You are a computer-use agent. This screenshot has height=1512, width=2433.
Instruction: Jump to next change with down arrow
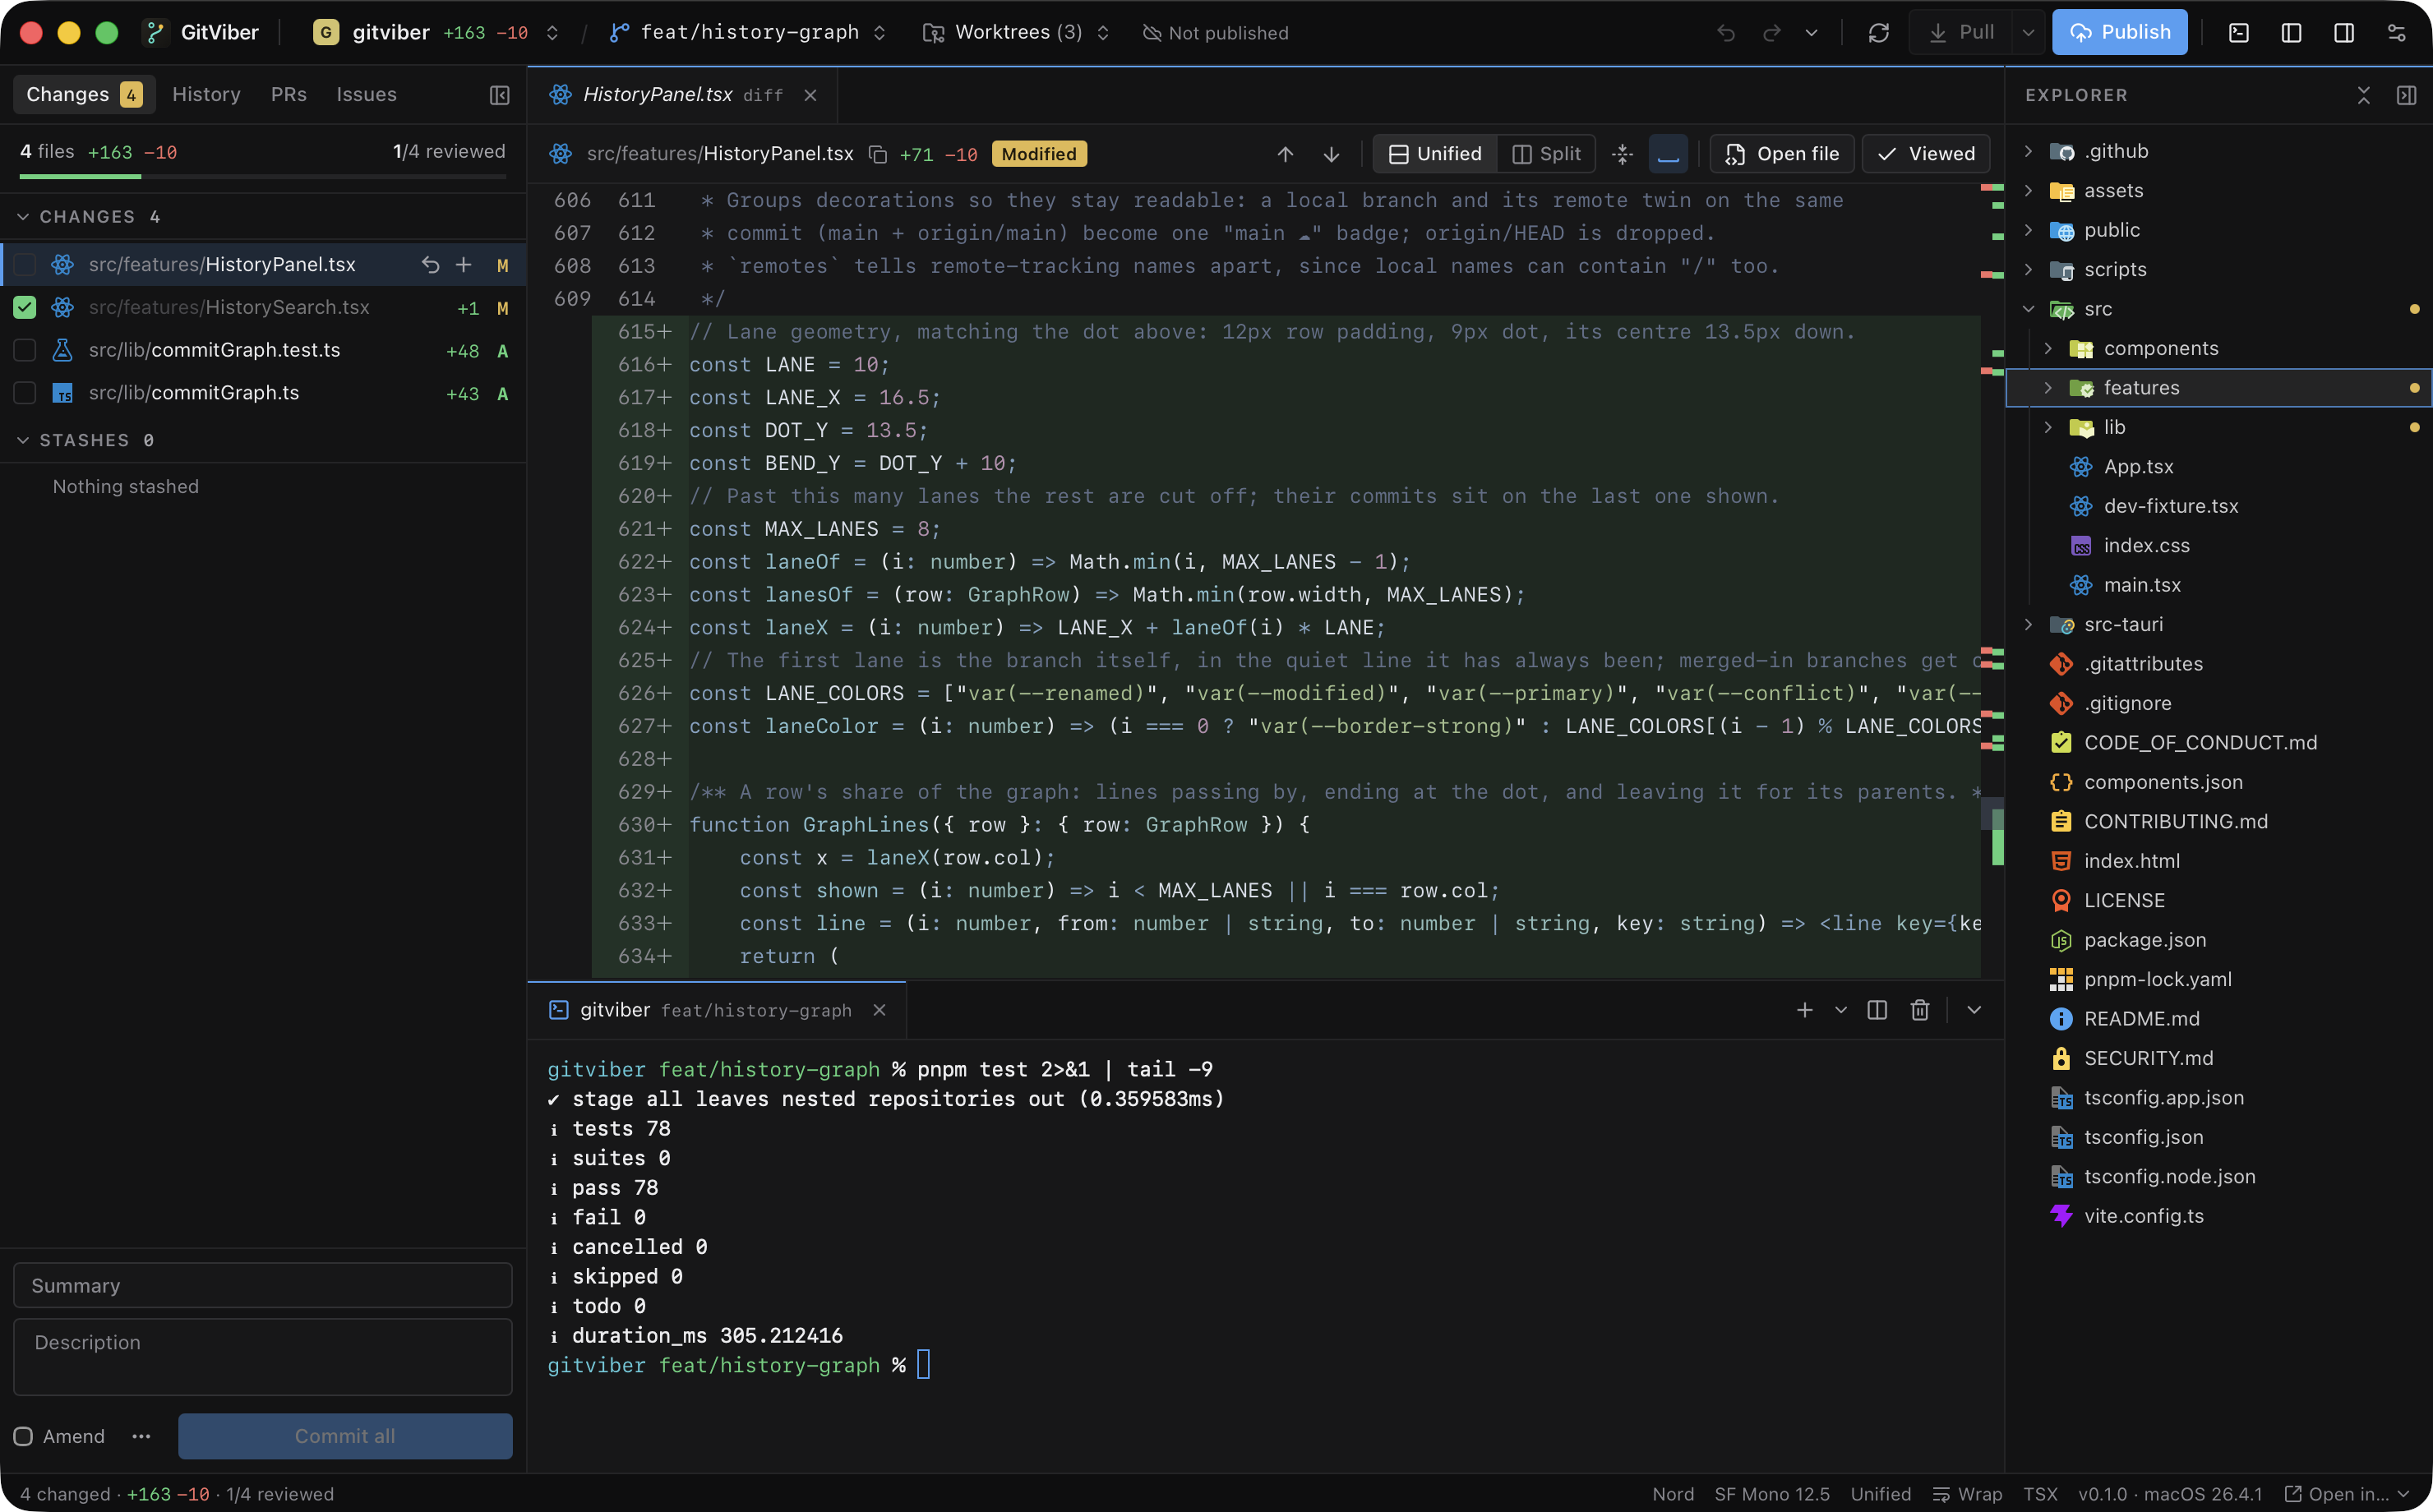pos(1331,154)
